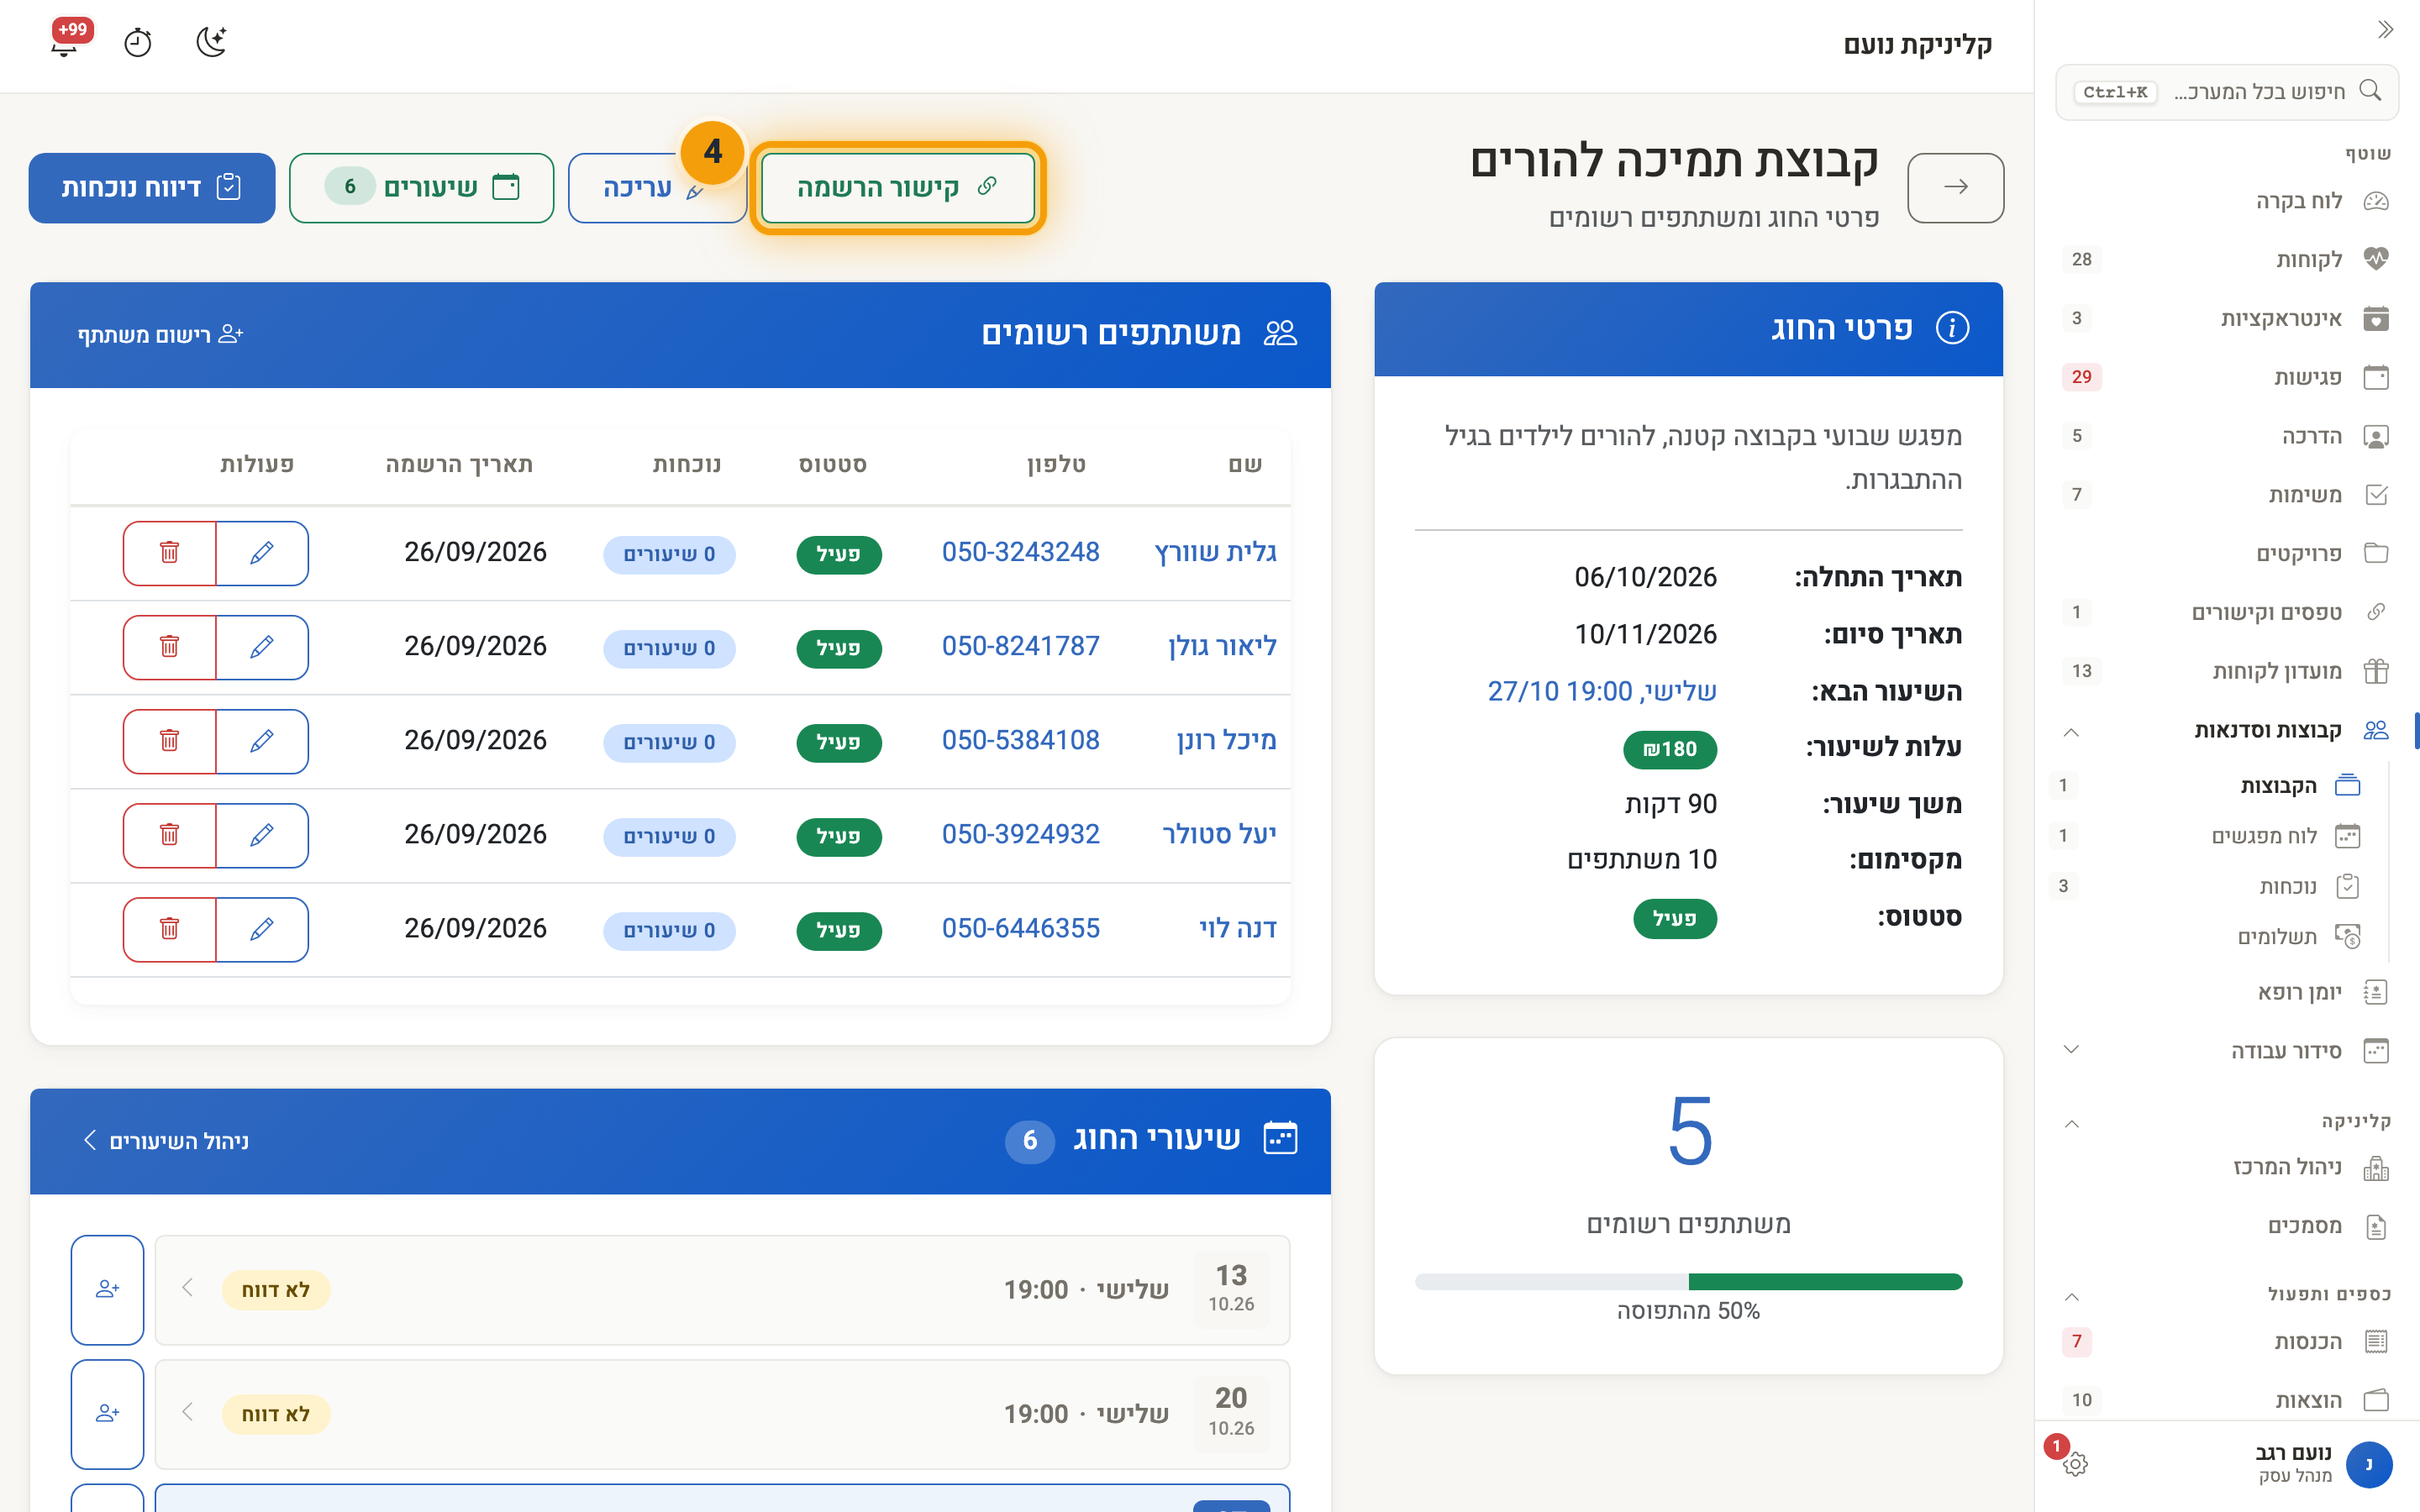Click the עריכה edit button
2420x1512 pixels.
tap(656, 187)
